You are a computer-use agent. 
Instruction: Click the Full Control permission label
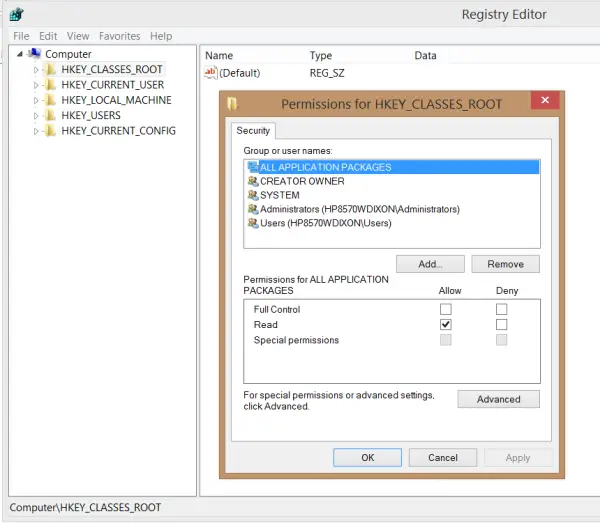click(277, 309)
